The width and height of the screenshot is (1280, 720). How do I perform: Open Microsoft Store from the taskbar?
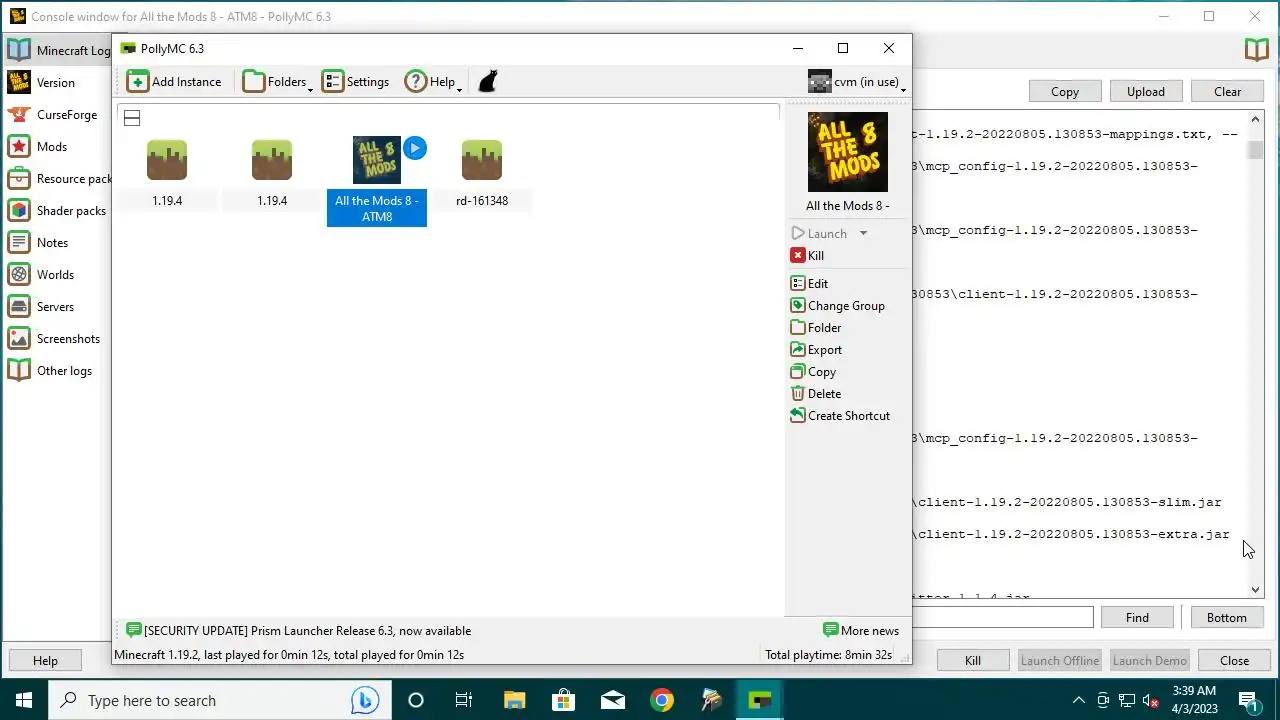563,700
